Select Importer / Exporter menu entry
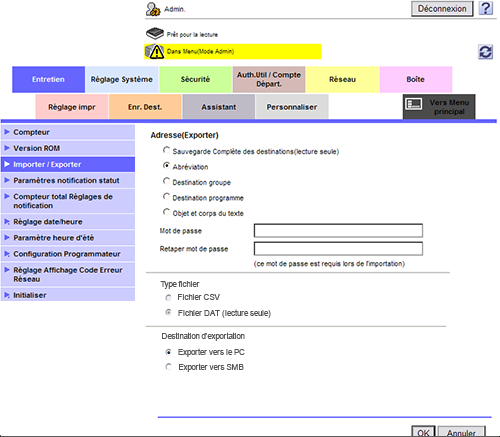This screenshot has height=437, width=500. [68, 164]
